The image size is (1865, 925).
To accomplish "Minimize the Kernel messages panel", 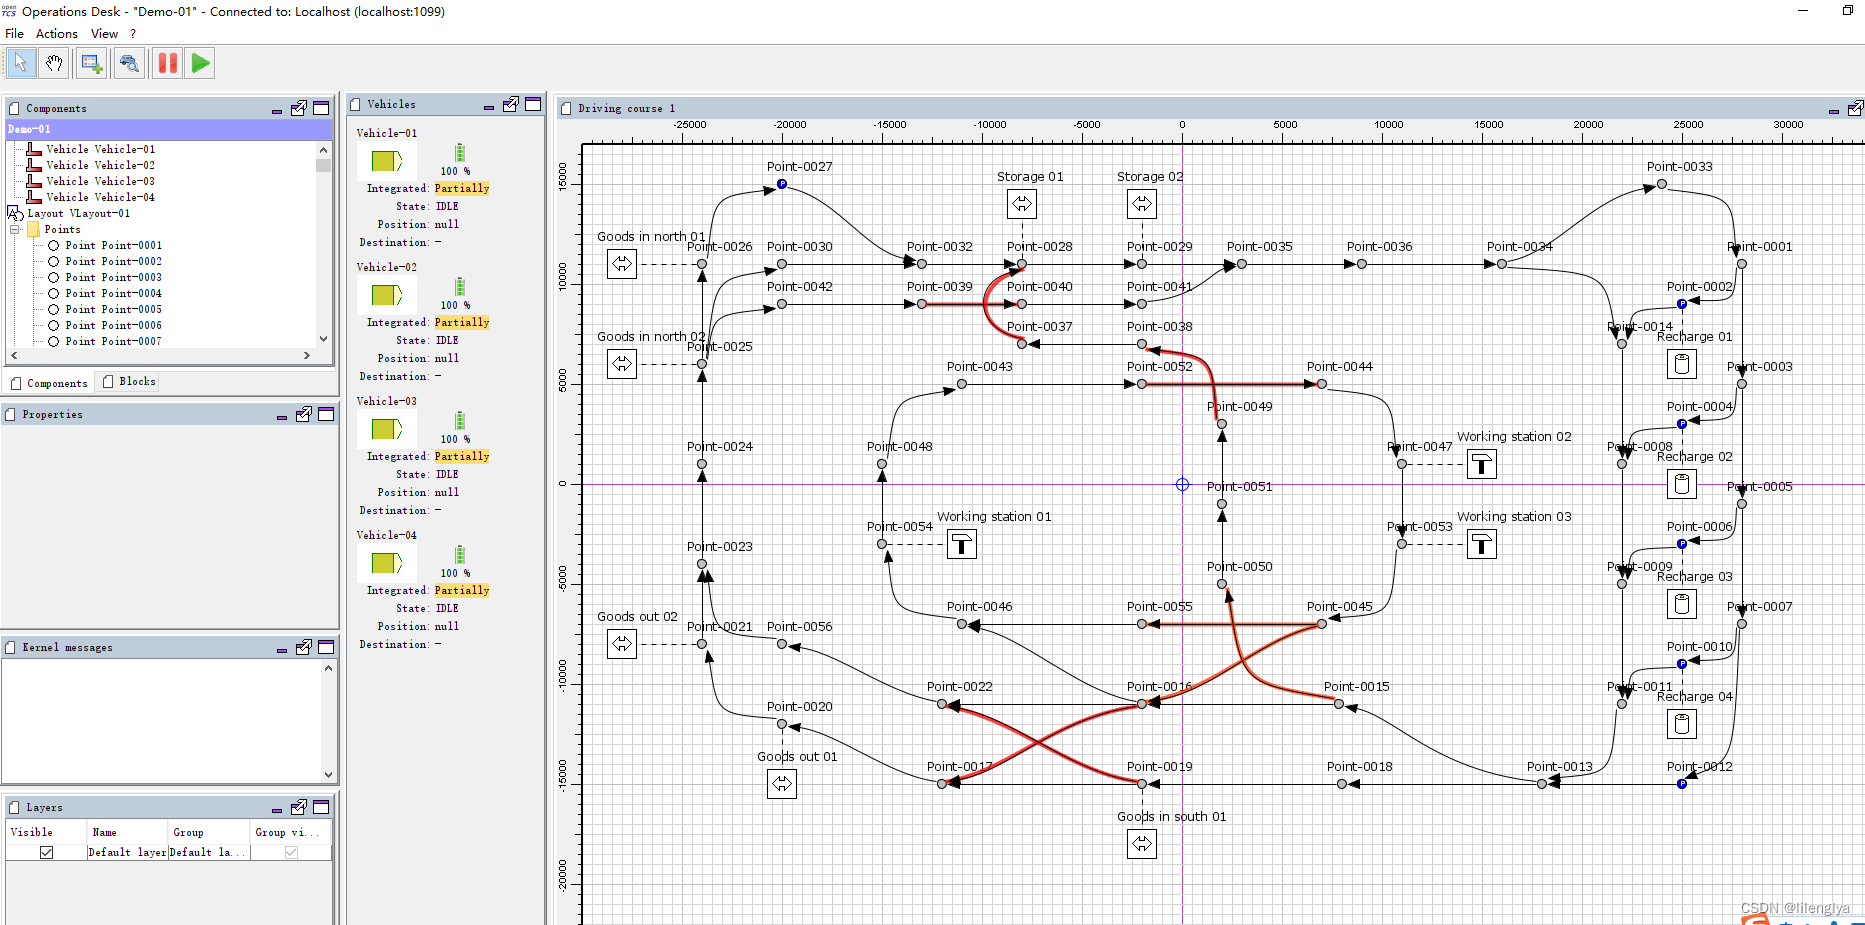I will coord(282,648).
